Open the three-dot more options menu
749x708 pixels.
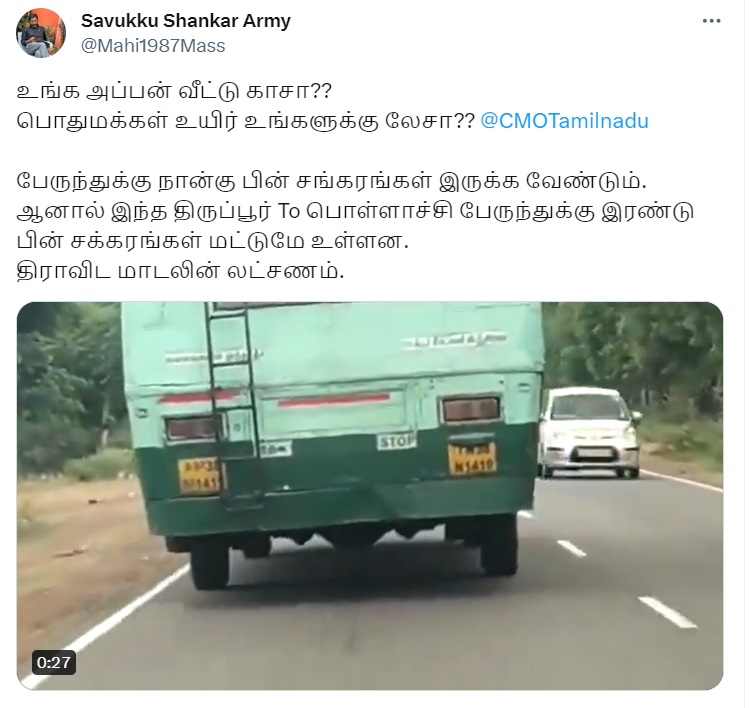point(711,21)
